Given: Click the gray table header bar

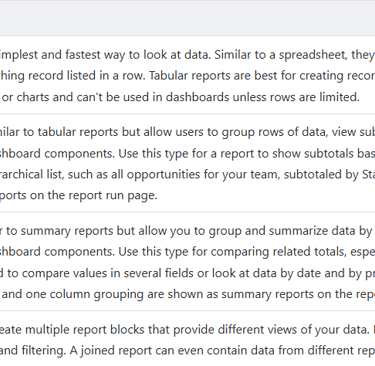Looking at the screenshot, I should (187, 18).
